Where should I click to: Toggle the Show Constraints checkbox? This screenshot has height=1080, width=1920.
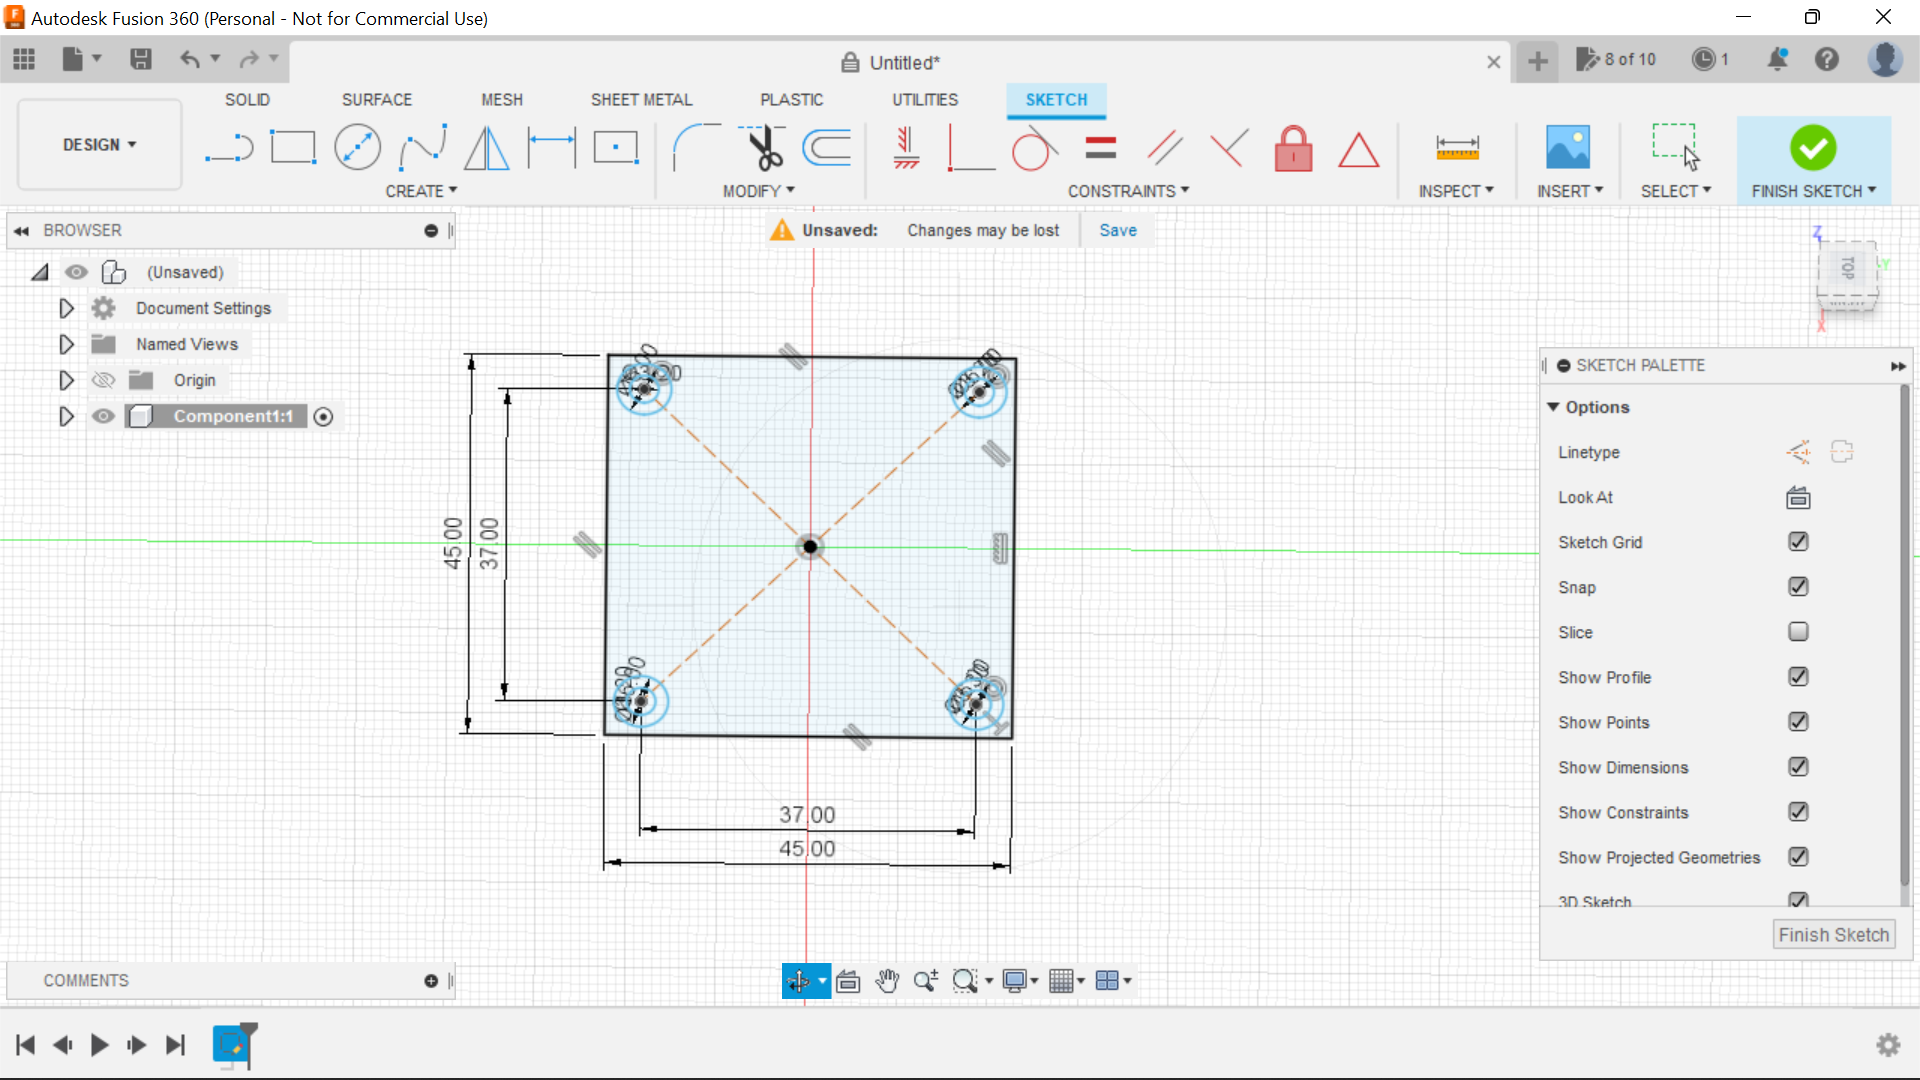[x=1798, y=812]
